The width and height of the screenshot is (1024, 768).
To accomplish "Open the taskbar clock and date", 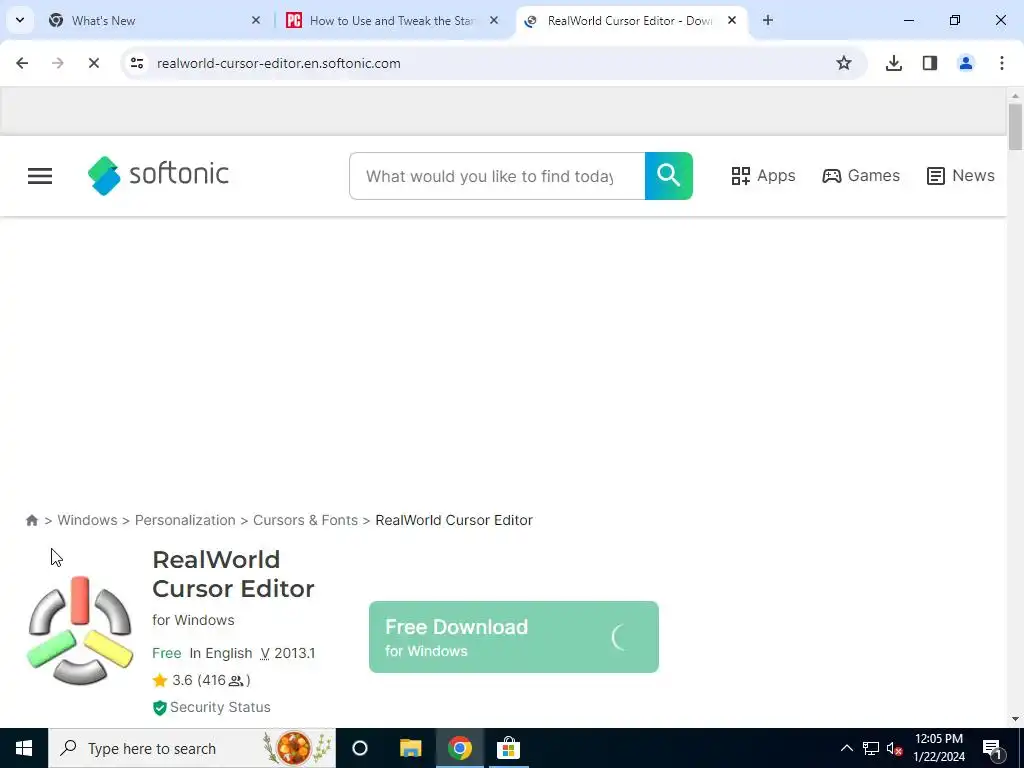I will (x=938, y=748).
